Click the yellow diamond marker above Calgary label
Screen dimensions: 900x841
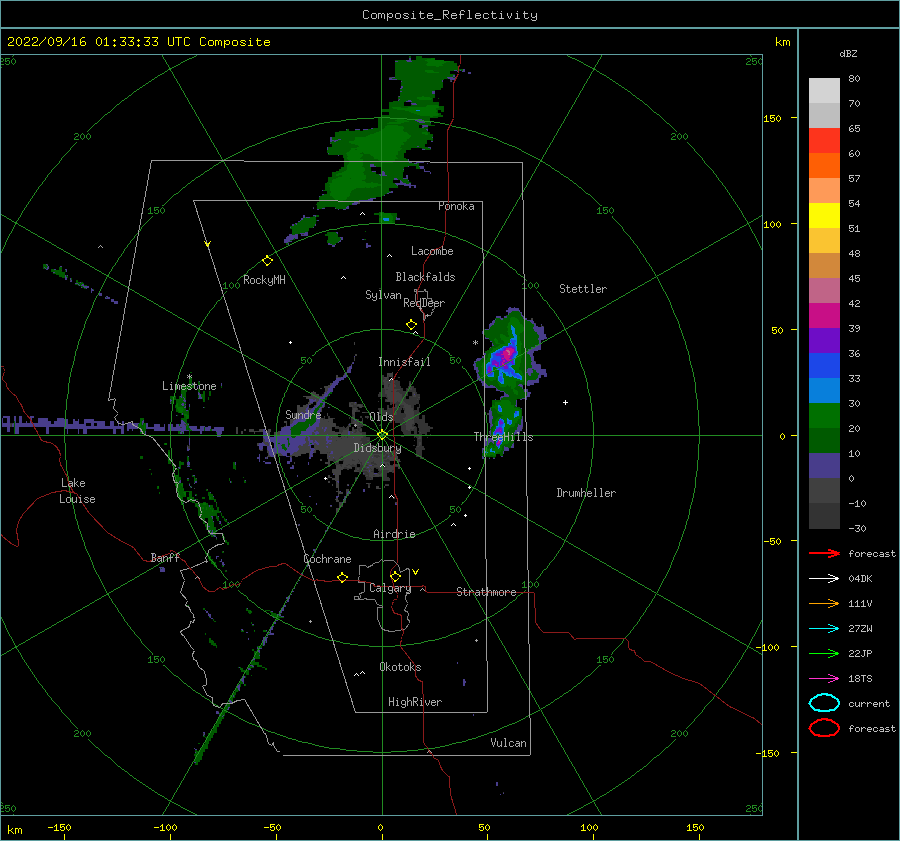395,576
